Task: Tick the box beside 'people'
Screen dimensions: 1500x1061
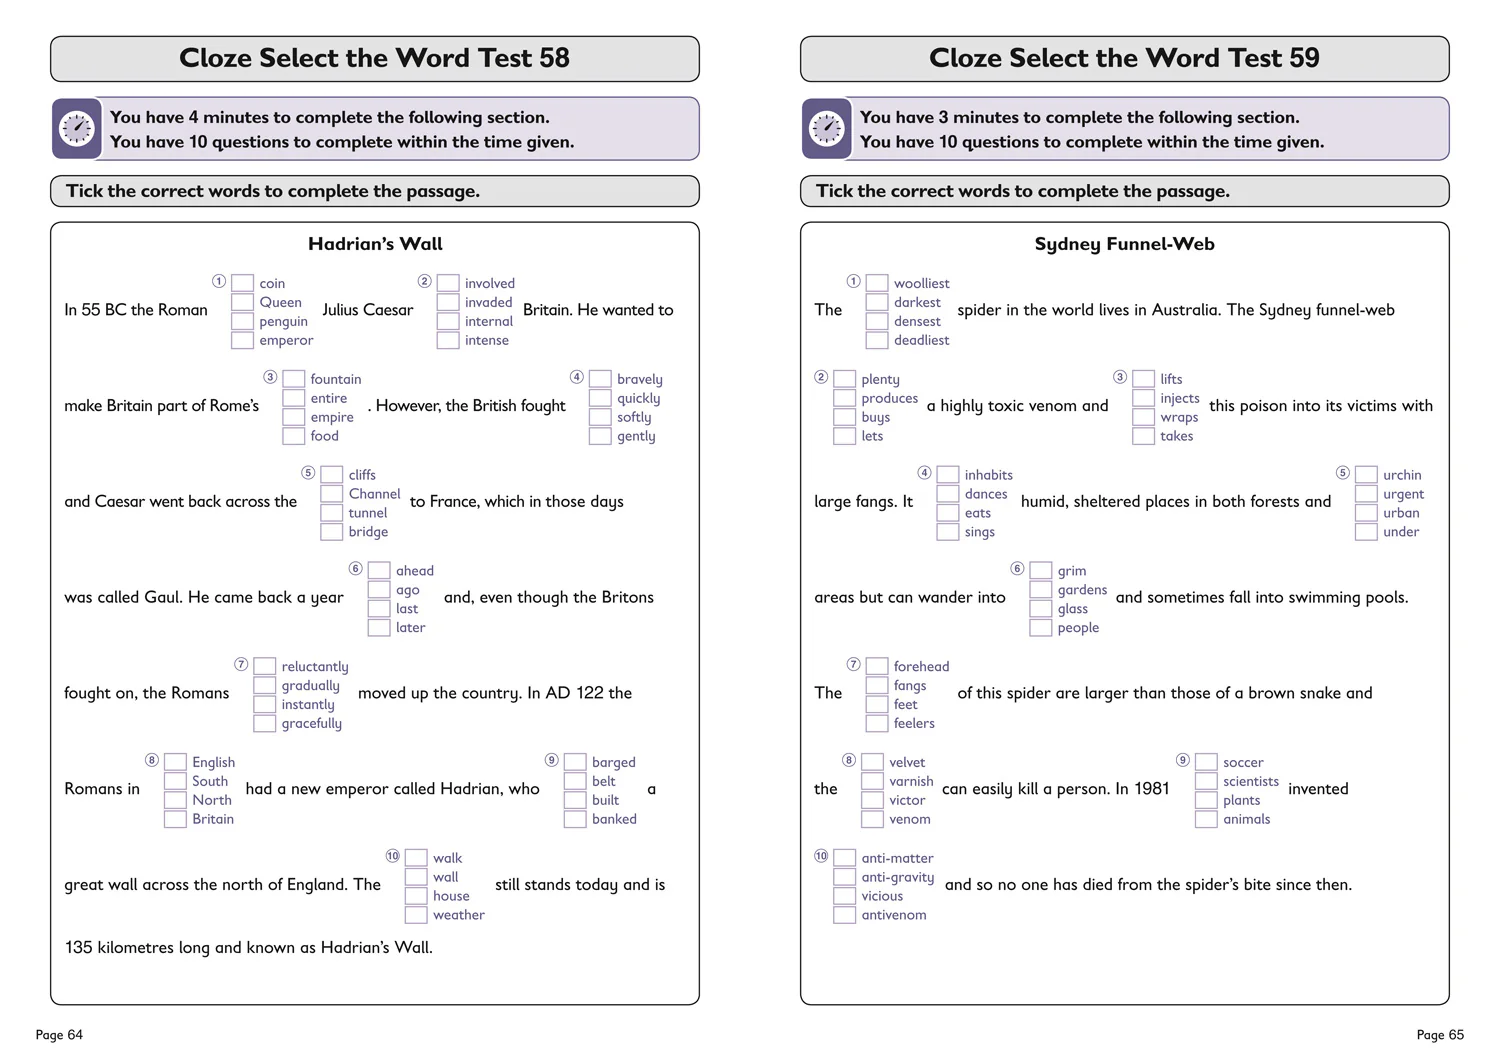Action: coord(1041,628)
